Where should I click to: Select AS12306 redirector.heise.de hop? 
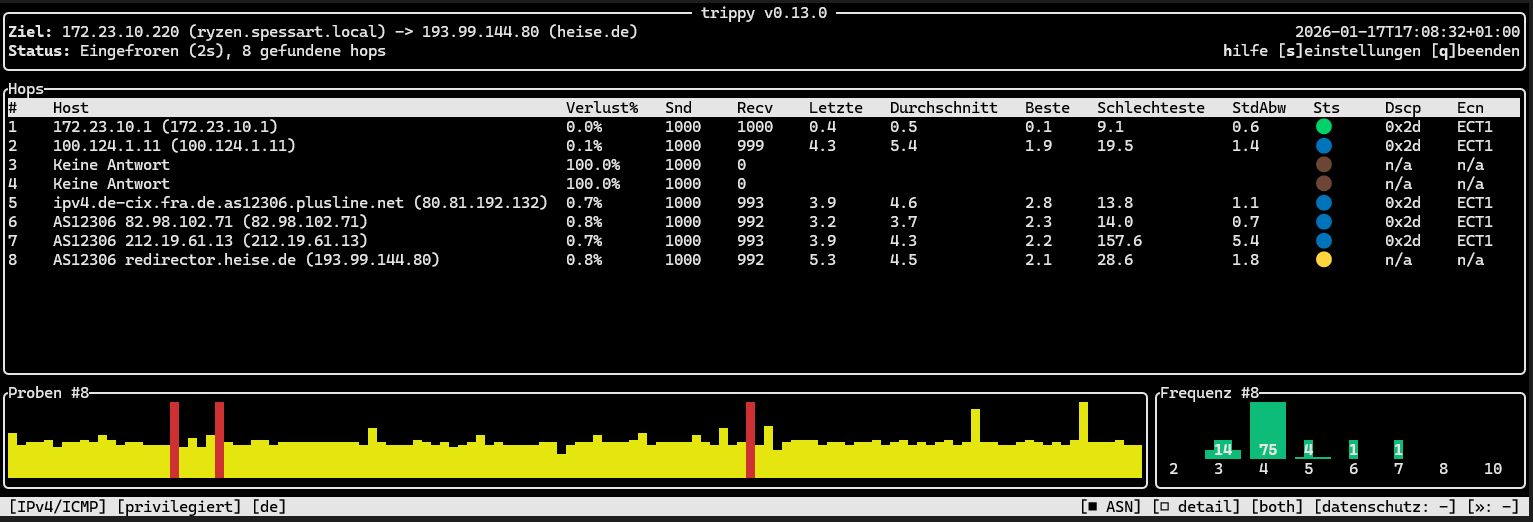764,260
